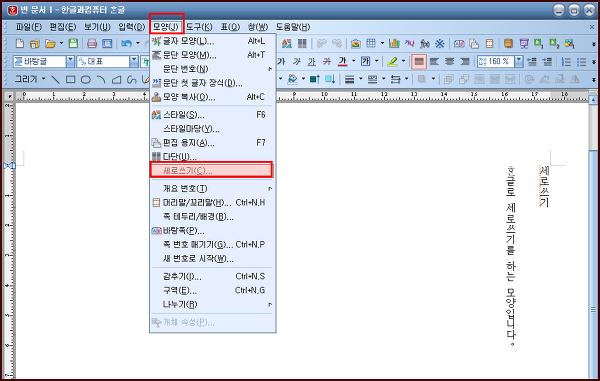Click the Open folder icon
This screenshot has width=600, height=381.
click(50, 44)
